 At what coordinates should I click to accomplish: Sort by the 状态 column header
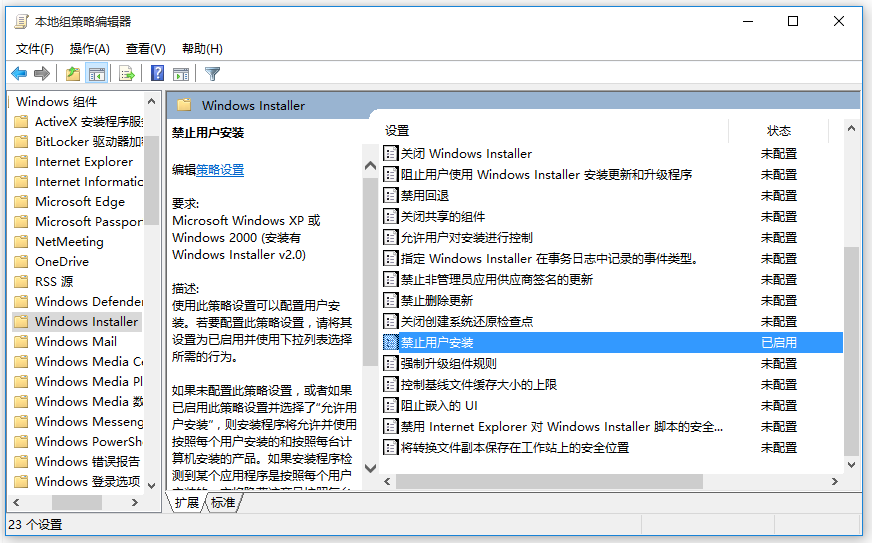click(779, 131)
